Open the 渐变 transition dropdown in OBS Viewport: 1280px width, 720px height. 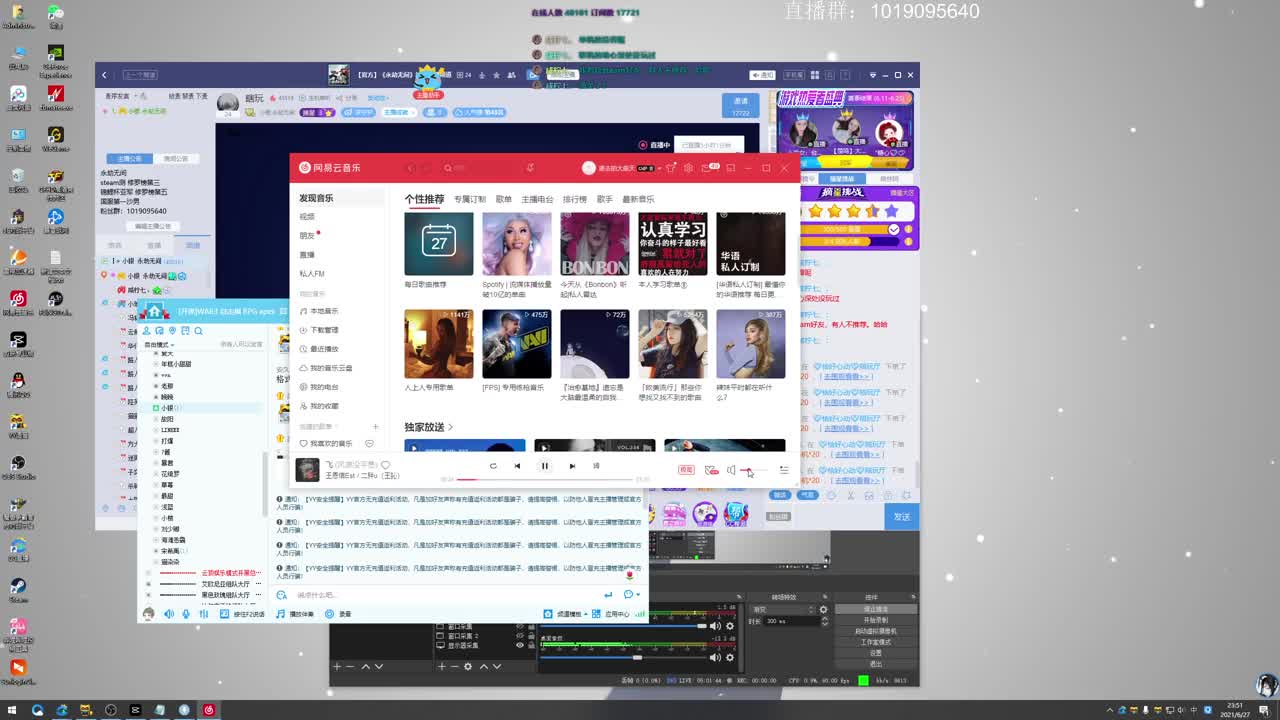(x=784, y=609)
